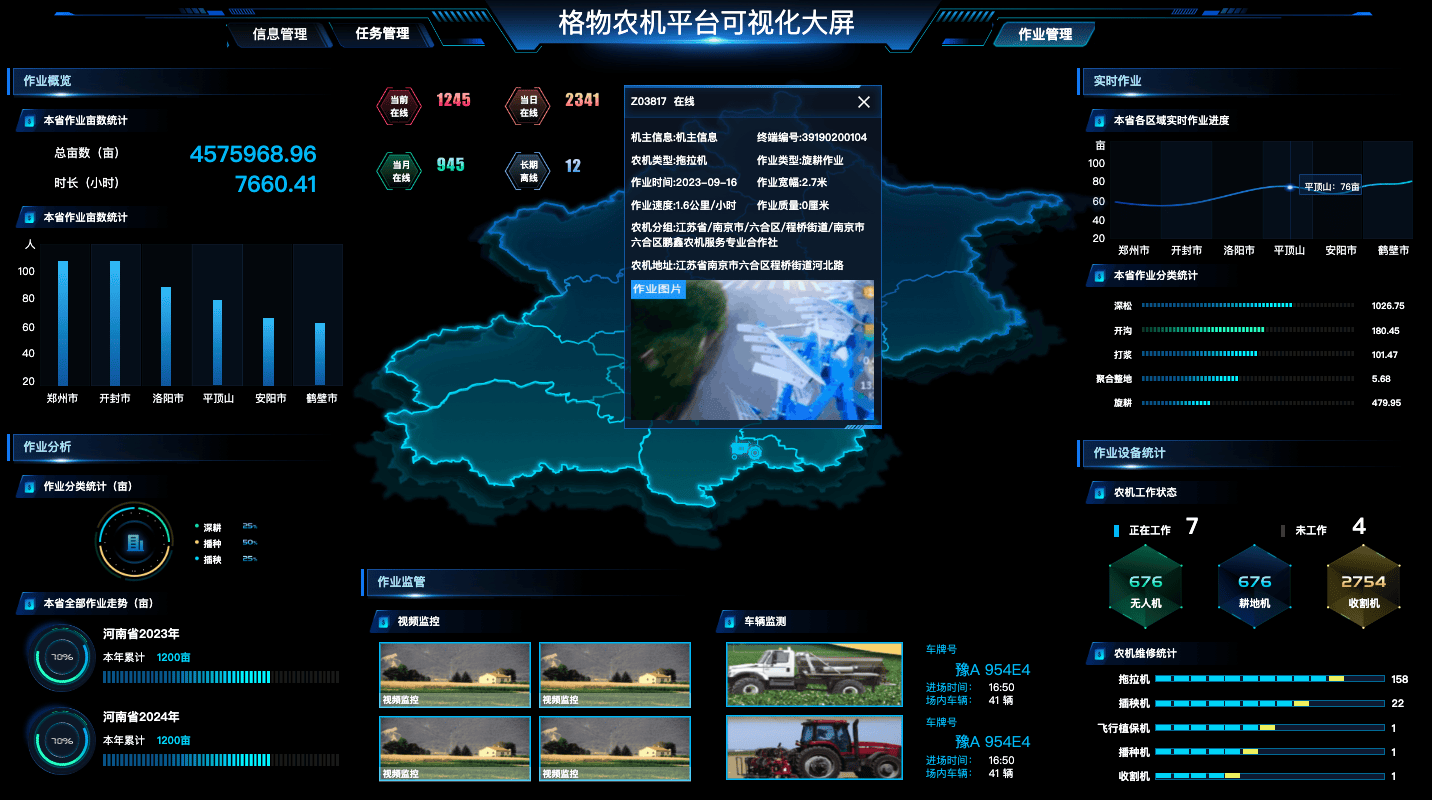Image resolution: width=1432 pixels, height=800 pixels.
Task: Click the 河南省2024年 70% gauge
Action: [x=62, y=741]
